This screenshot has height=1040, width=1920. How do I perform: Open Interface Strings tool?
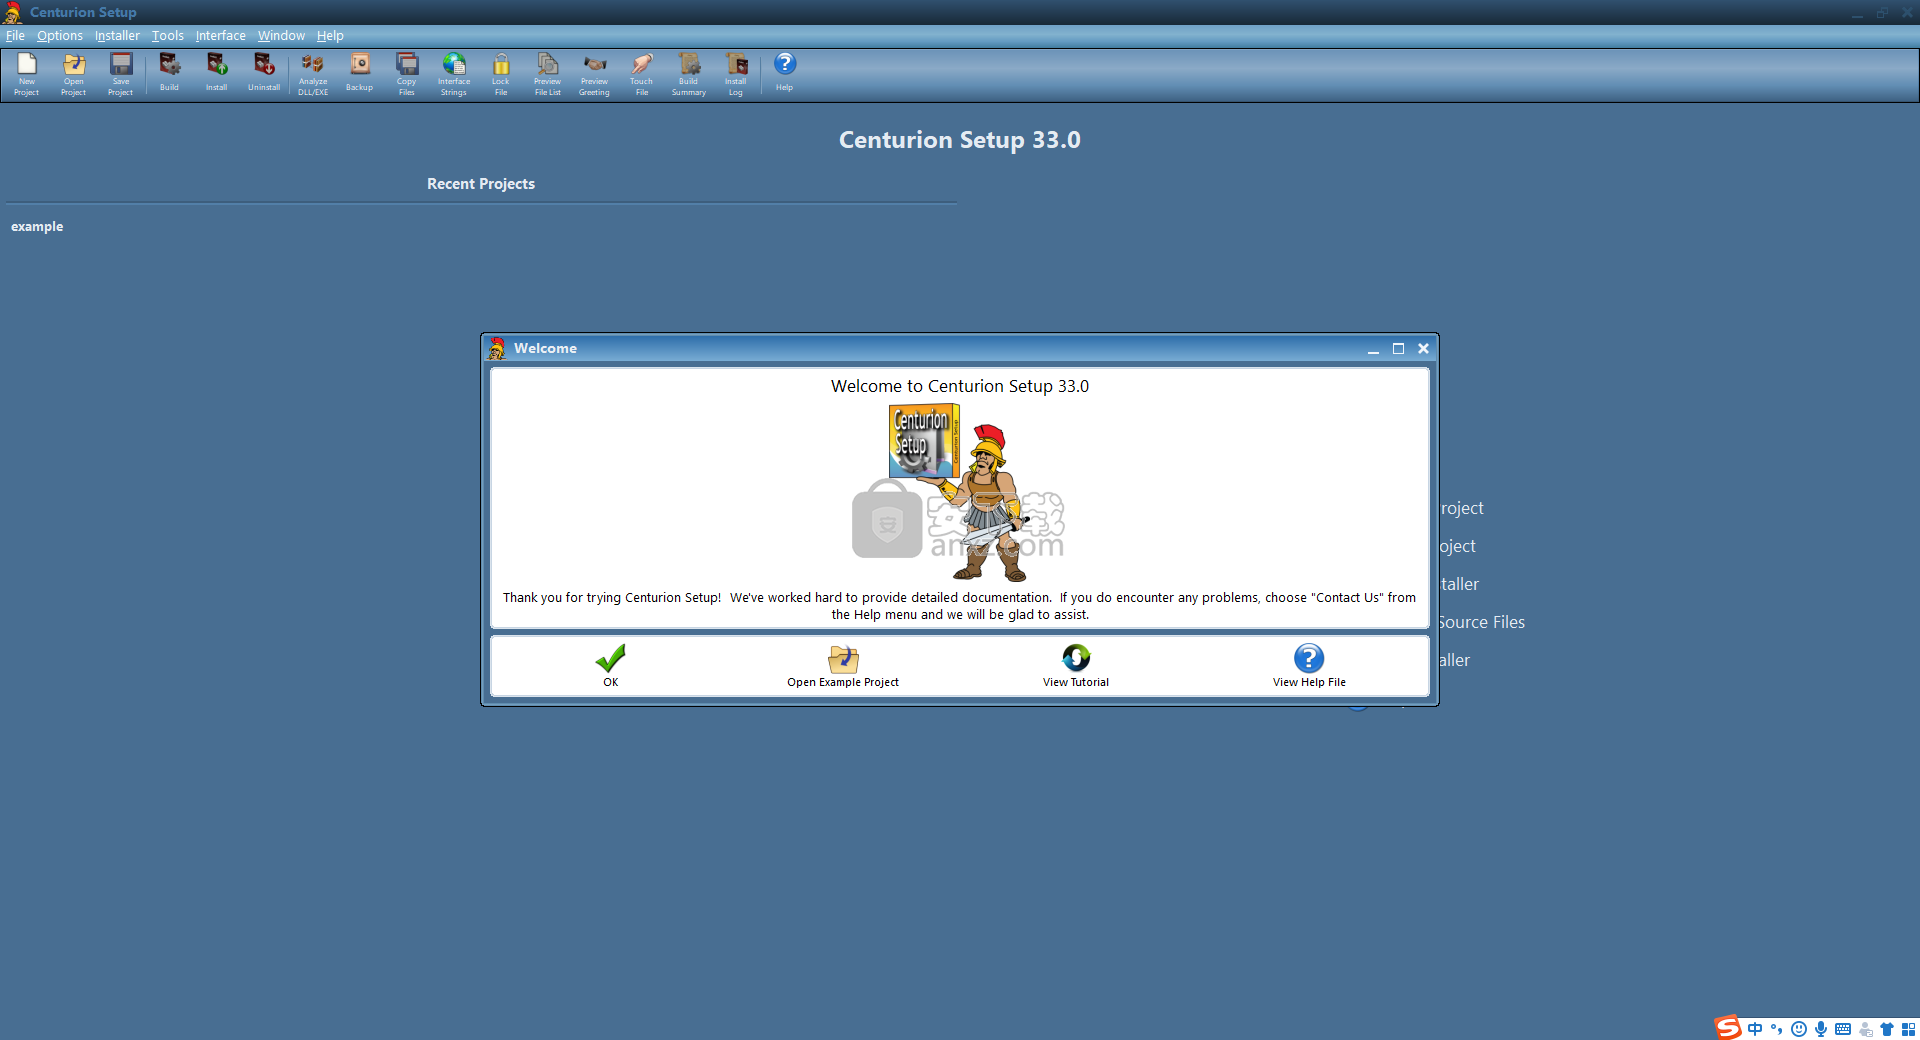coord(454,75)
